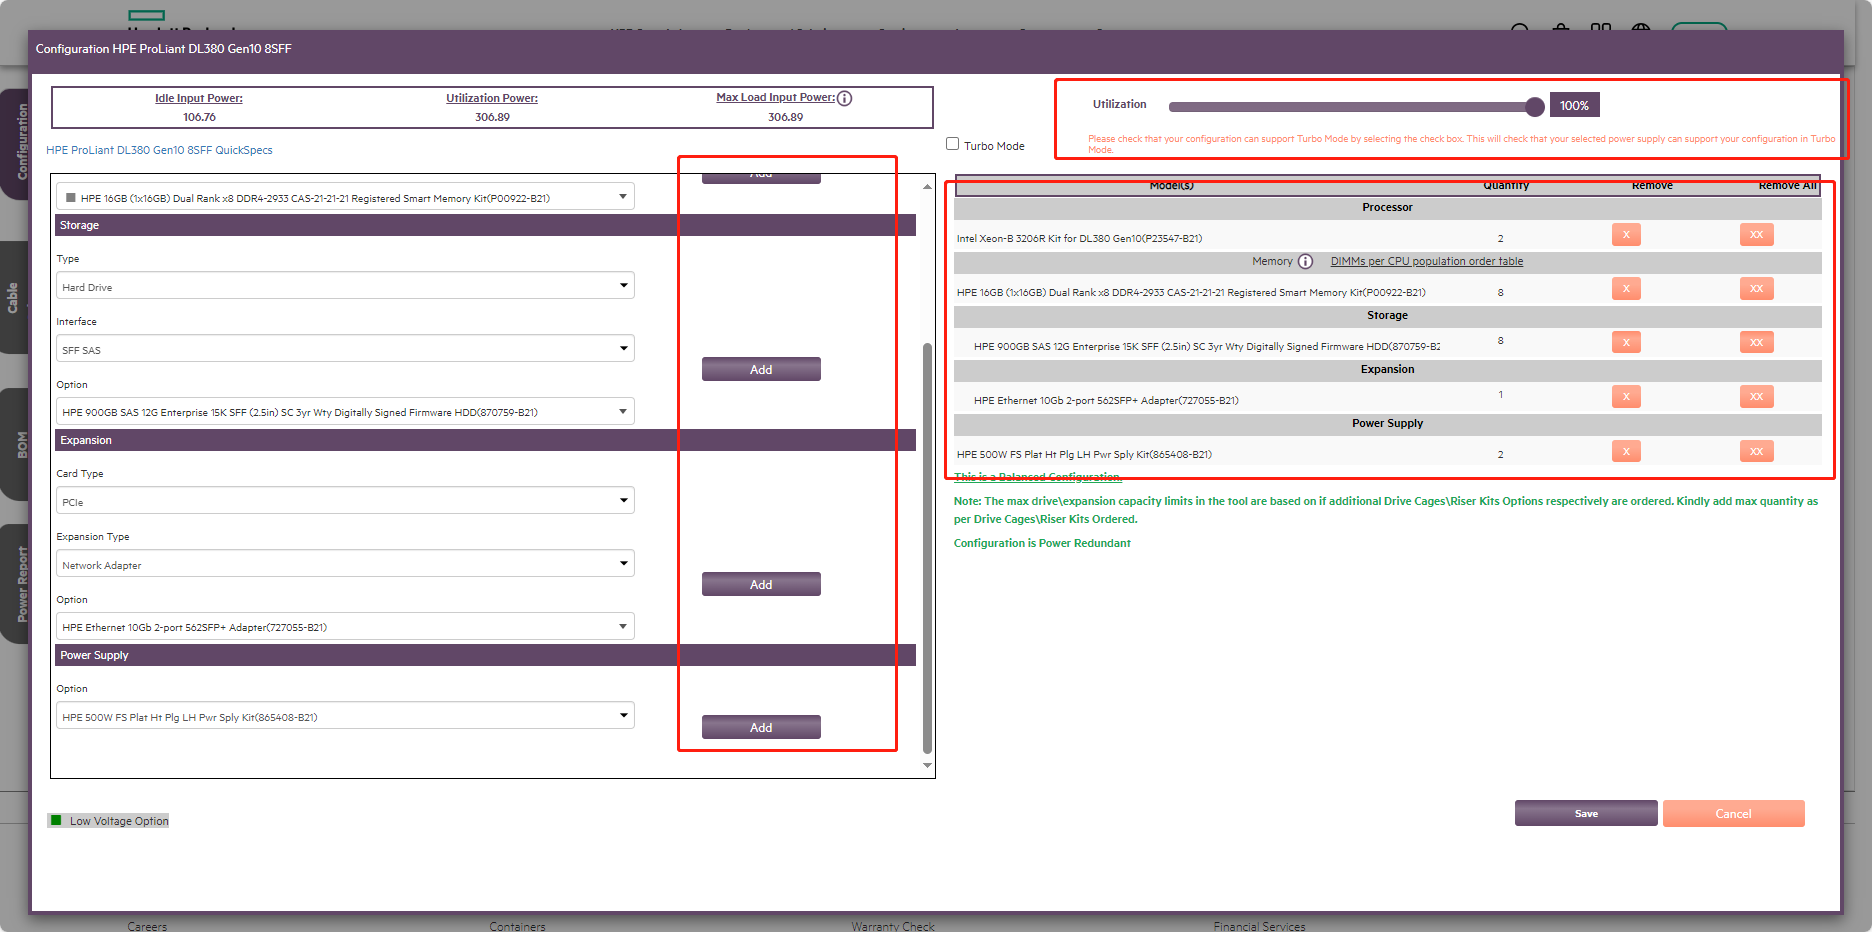The width and height of the screenshot is (1872, 932).
Task: Click Add for the Storage section
Action: (761, 369)
